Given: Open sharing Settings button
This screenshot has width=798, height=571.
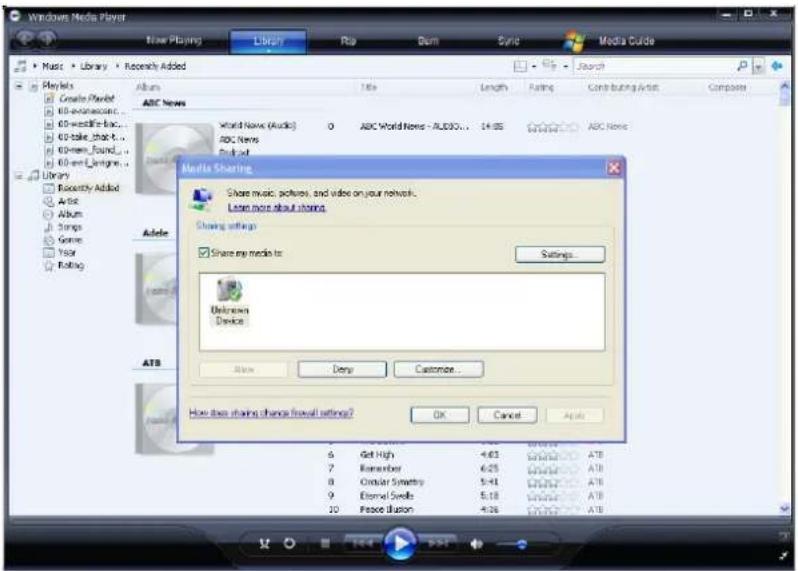Looking at the screenshot, I should [x=560, y=254].
